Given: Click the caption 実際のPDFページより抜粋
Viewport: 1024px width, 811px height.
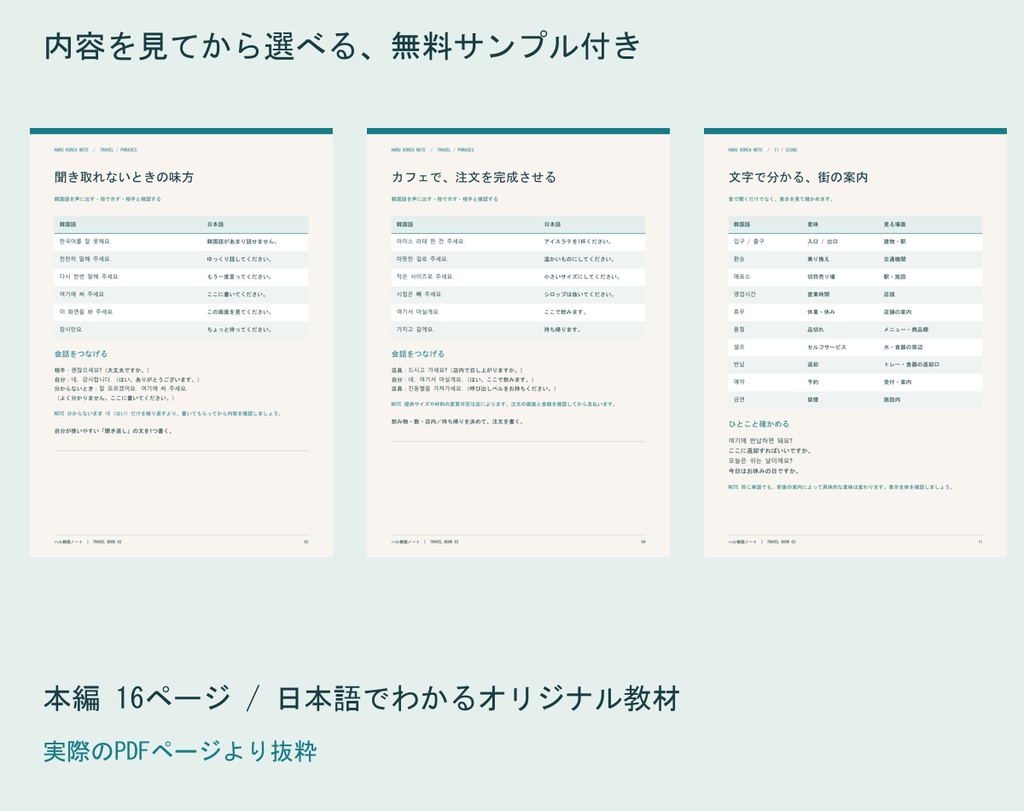Looking at the screenshot, I should [x=180, y=752].
